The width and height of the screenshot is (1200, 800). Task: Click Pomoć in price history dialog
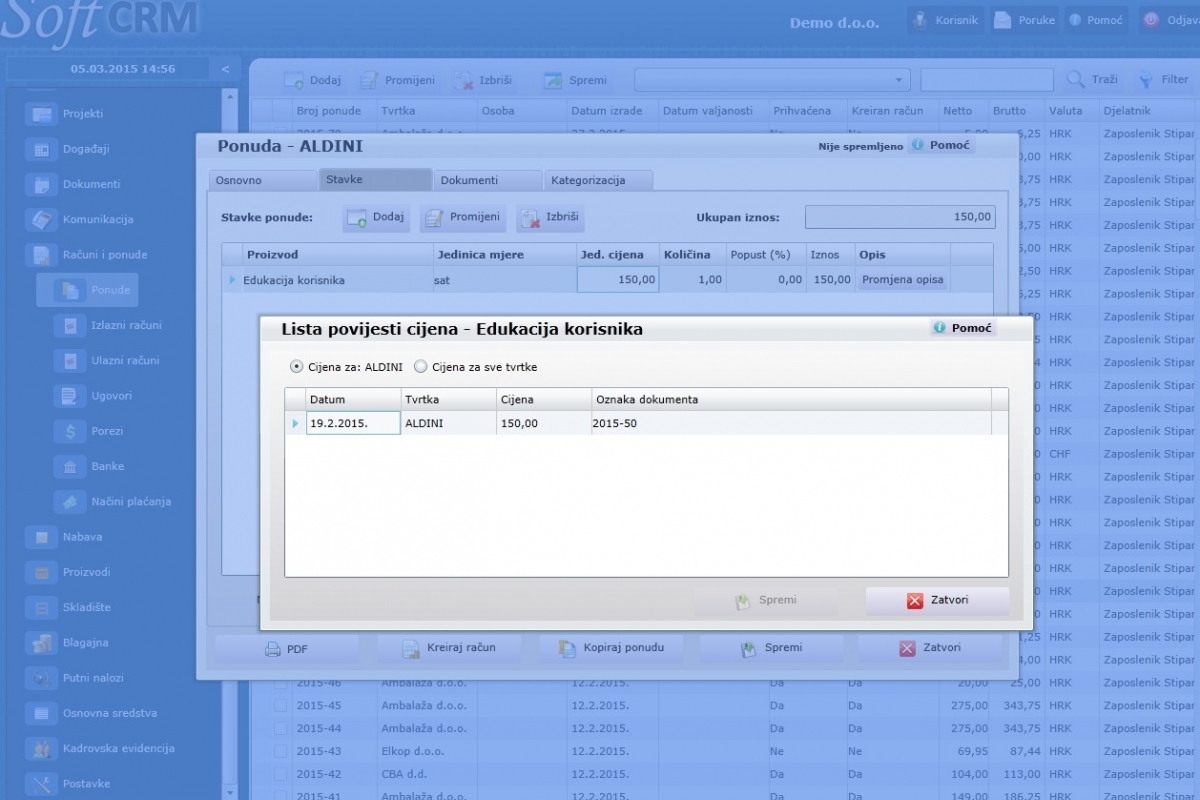point(962,328)
